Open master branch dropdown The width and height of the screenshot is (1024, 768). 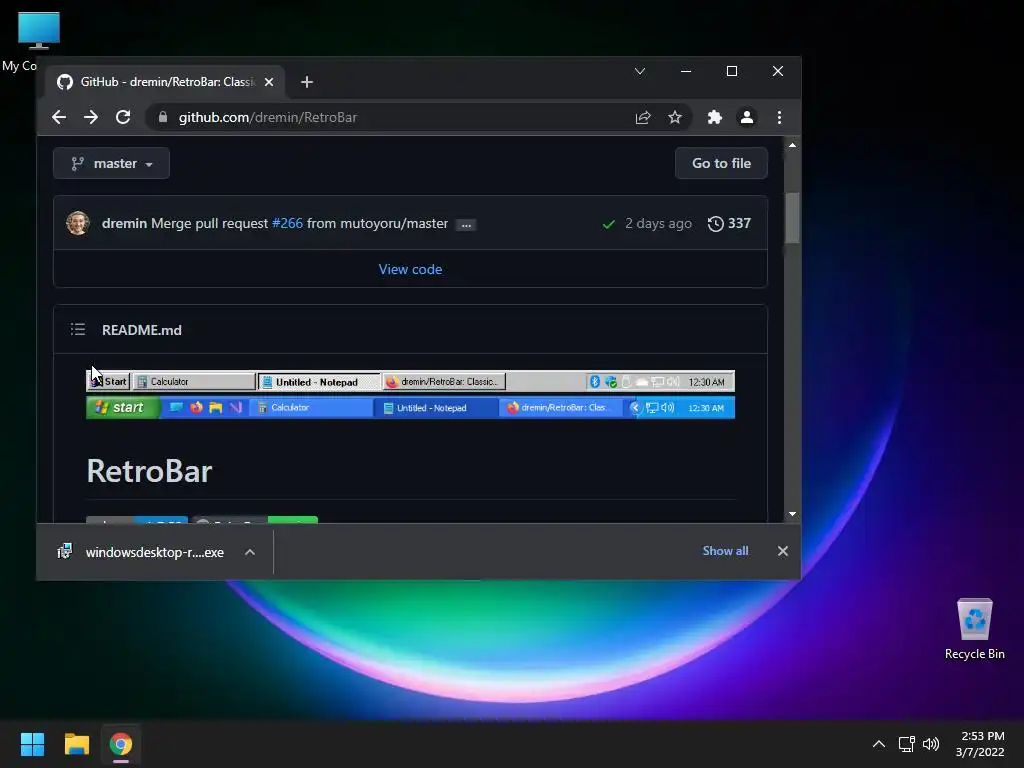click(112, 163)
